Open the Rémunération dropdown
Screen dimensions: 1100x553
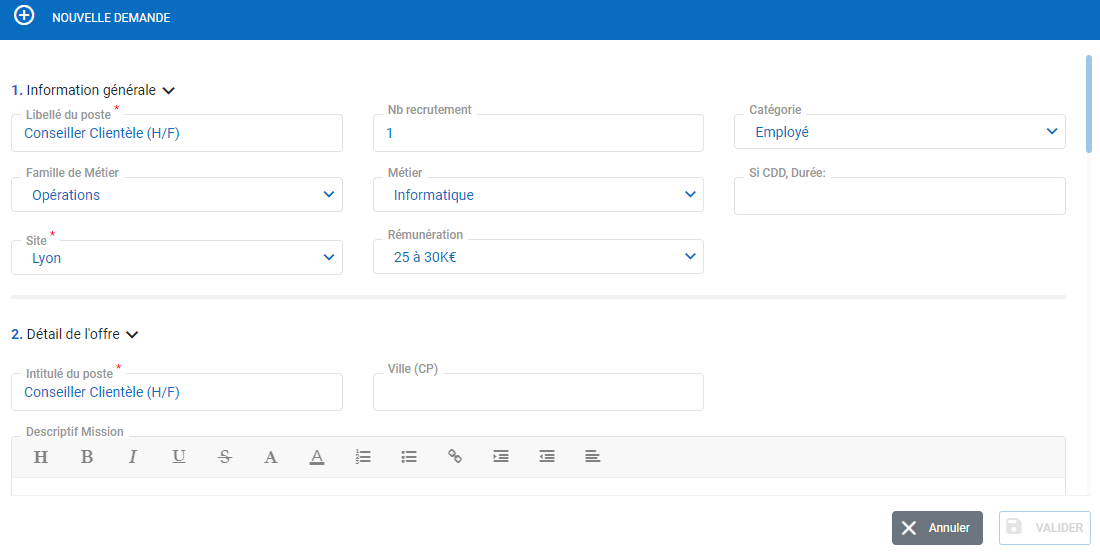pos(538,258)
